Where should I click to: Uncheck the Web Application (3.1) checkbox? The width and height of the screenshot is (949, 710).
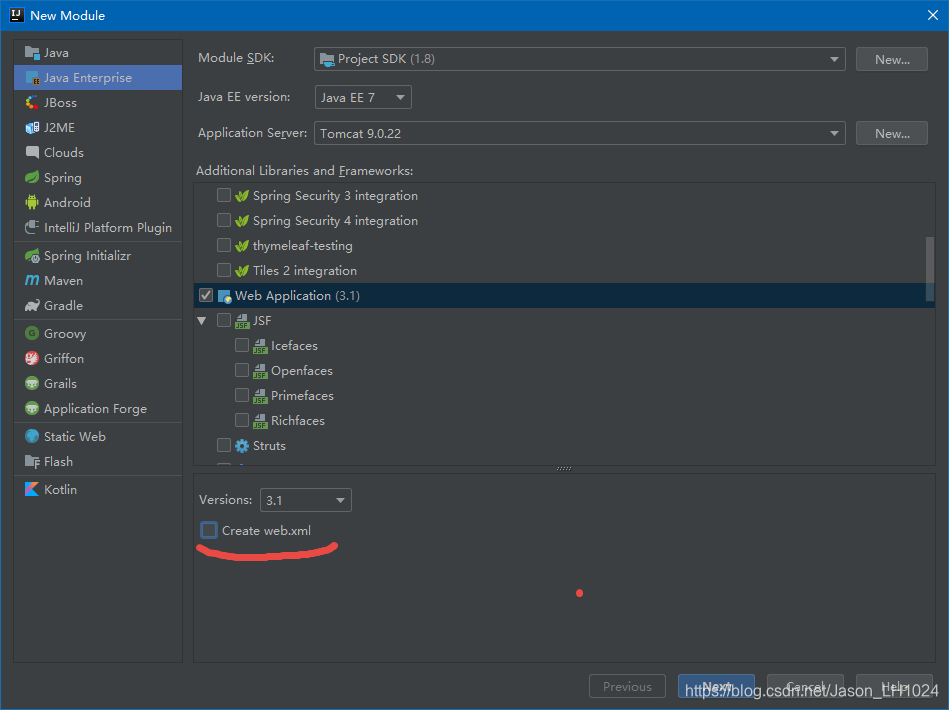tap(206, 295)
